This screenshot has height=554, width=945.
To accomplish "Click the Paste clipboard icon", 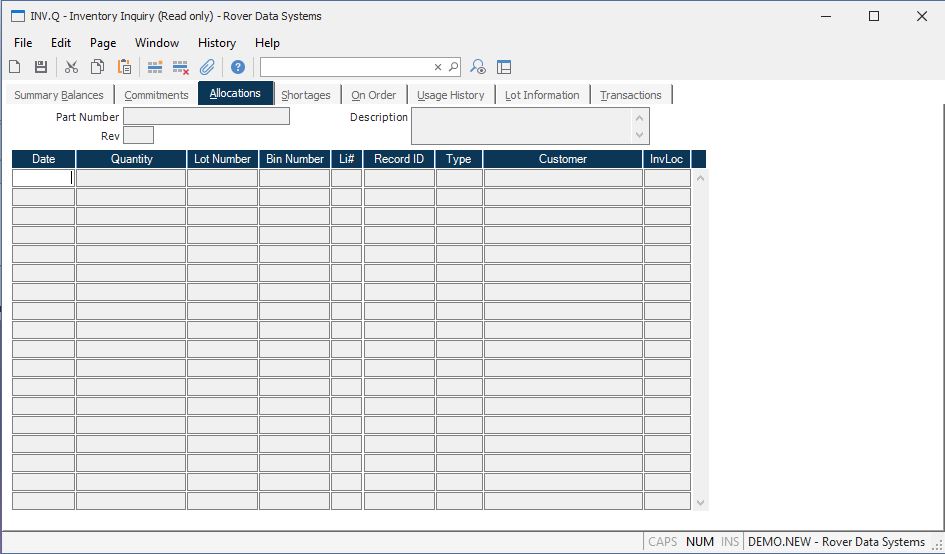I will 125,67.
